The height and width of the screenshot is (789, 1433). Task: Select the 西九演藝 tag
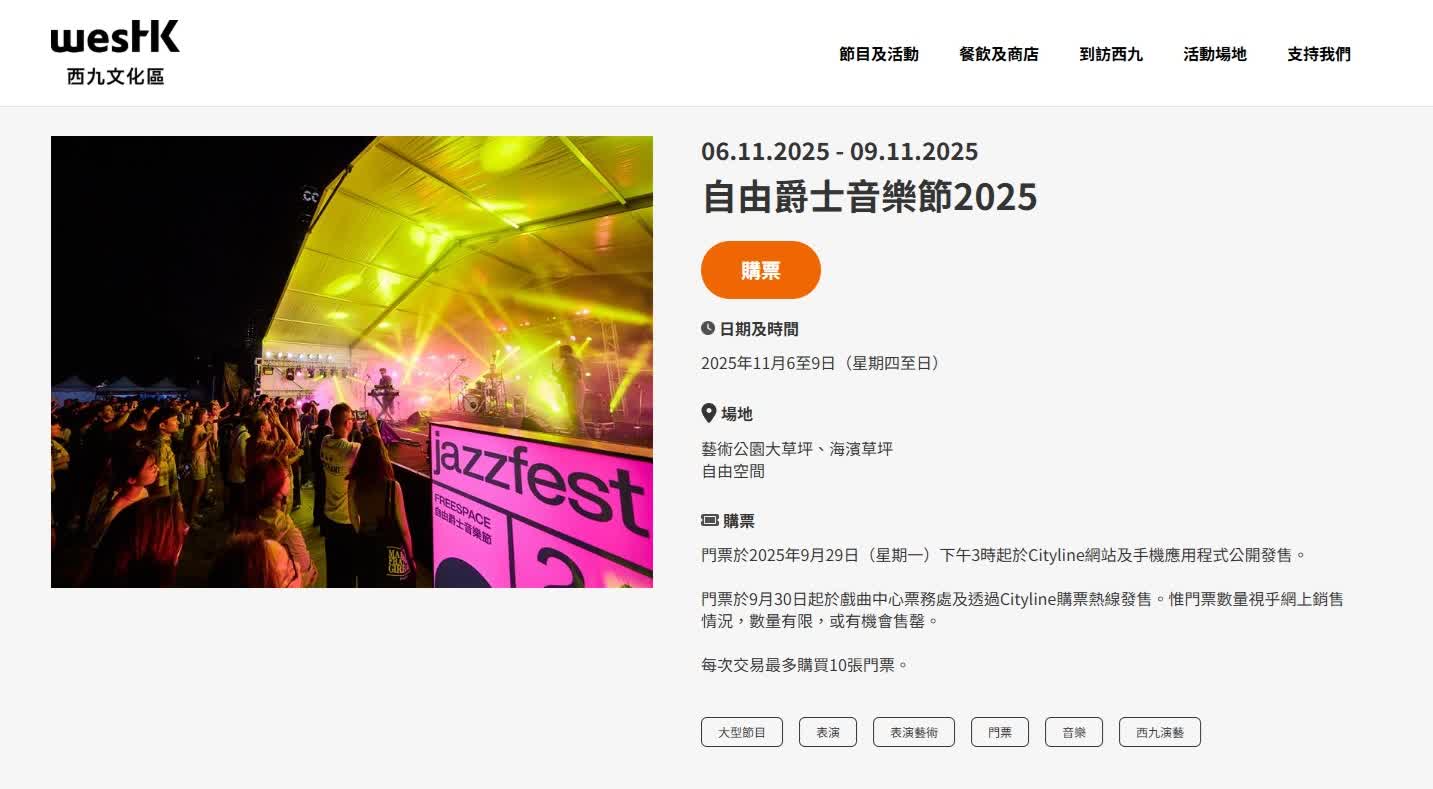[1160, 732]
